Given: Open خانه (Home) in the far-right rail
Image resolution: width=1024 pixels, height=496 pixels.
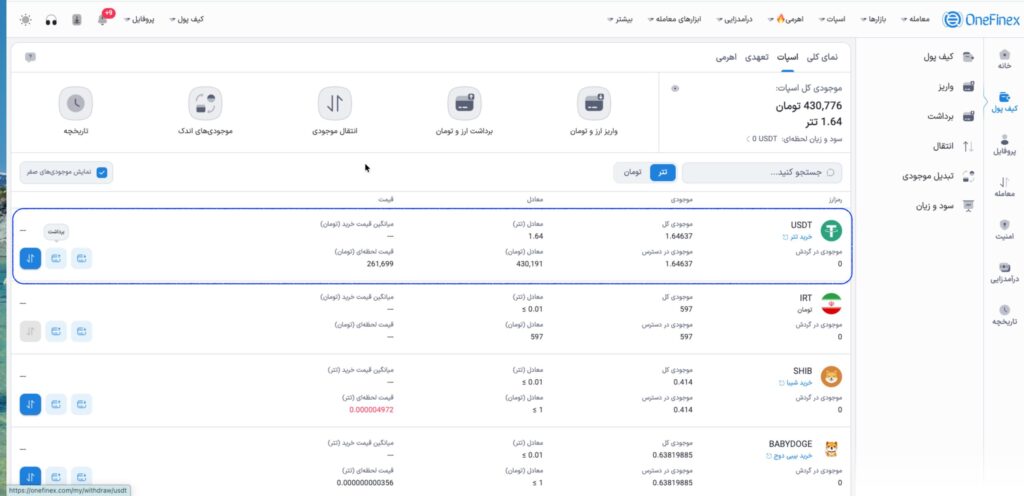Looking at the screenshot, I should 1004,58.
